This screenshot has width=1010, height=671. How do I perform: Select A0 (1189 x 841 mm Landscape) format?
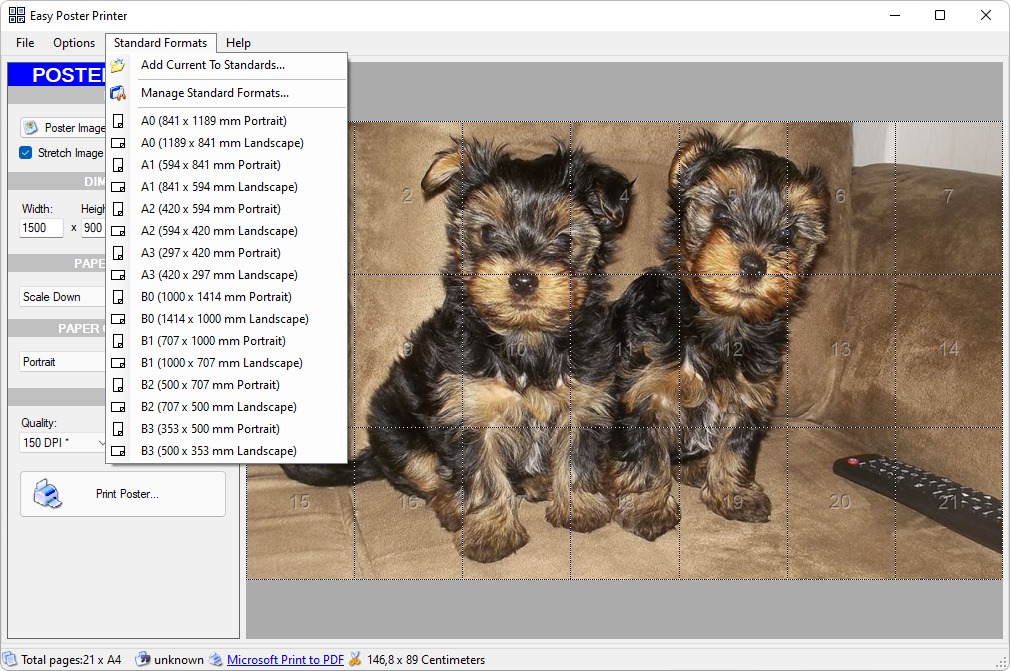click(x=227, y=143)
